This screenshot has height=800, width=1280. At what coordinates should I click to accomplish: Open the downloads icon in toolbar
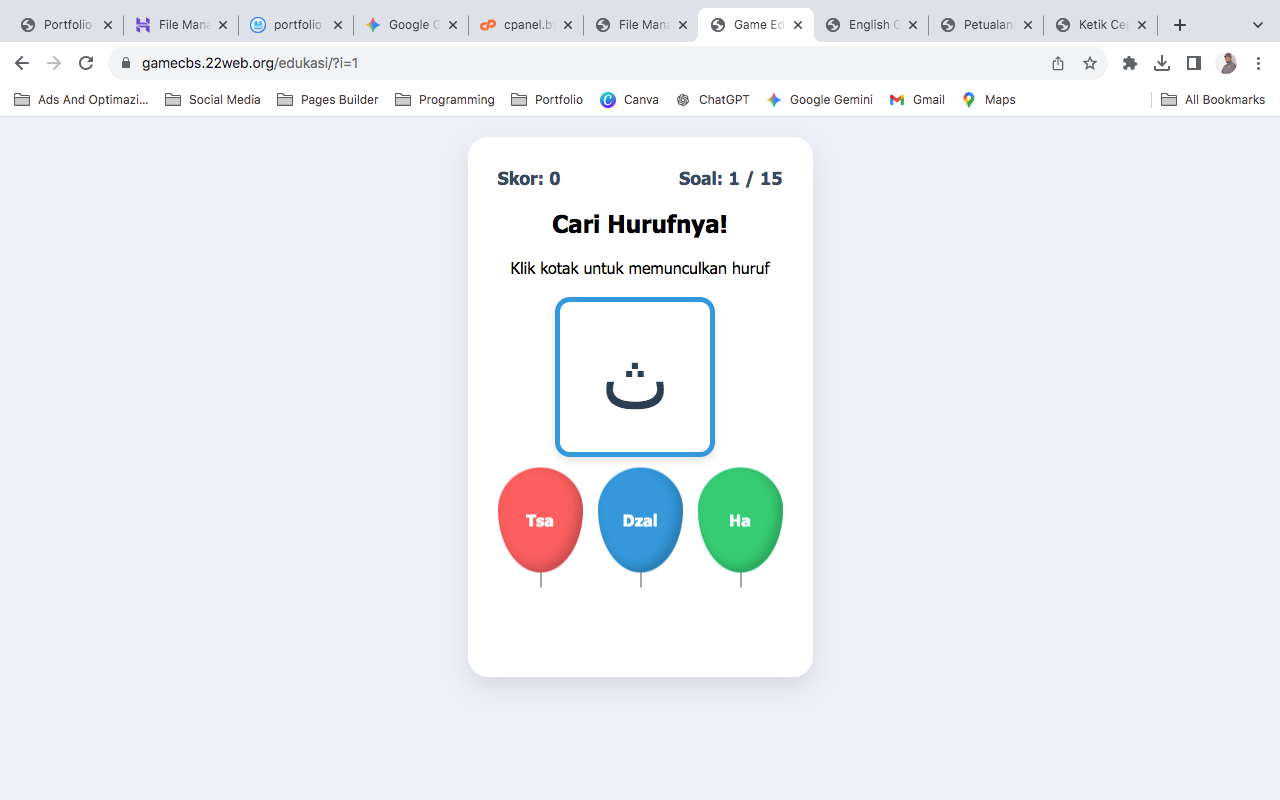[1161, 63]
